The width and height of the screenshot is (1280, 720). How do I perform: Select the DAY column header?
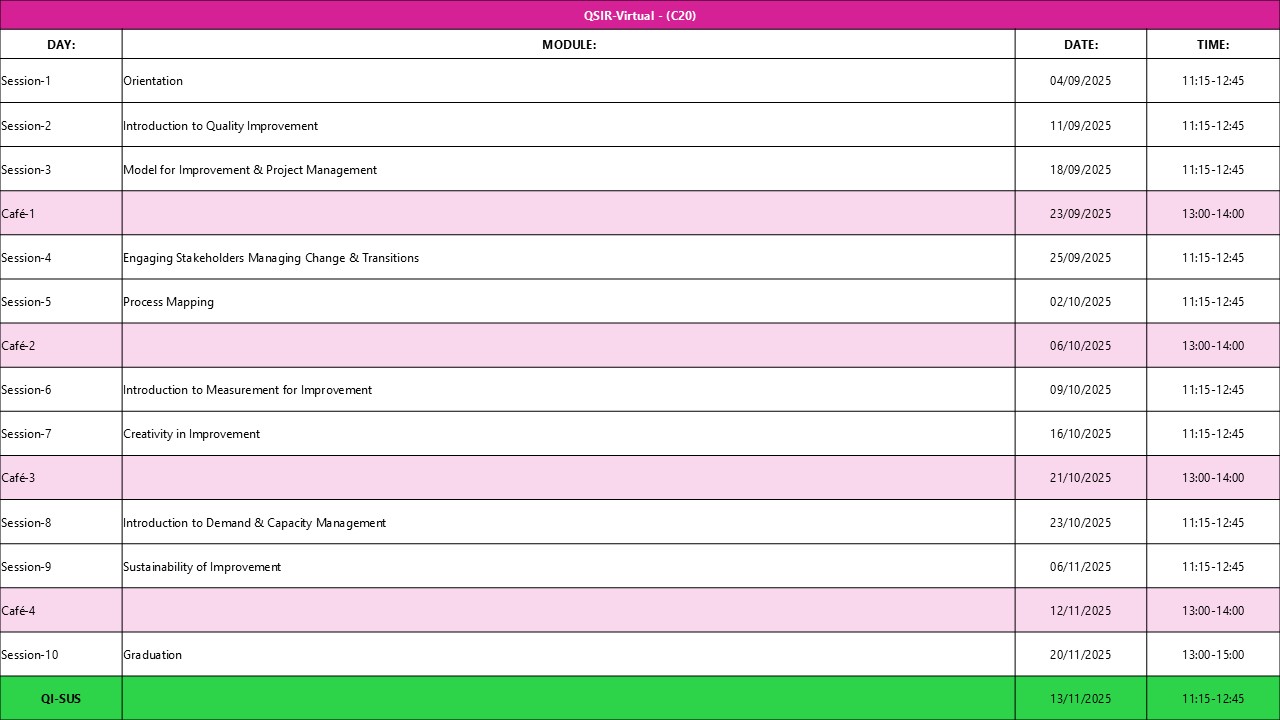pos(61,44)
